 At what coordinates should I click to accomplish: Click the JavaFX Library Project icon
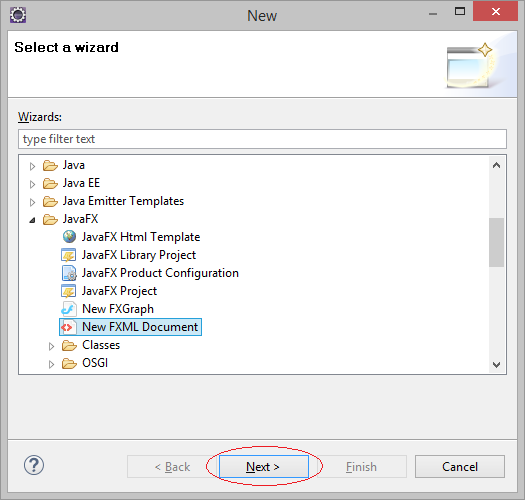(x=68, y=255)
